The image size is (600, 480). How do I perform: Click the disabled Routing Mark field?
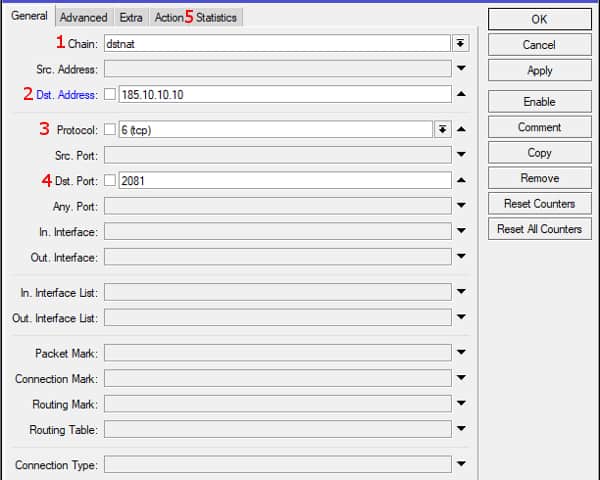pos(278,404)
